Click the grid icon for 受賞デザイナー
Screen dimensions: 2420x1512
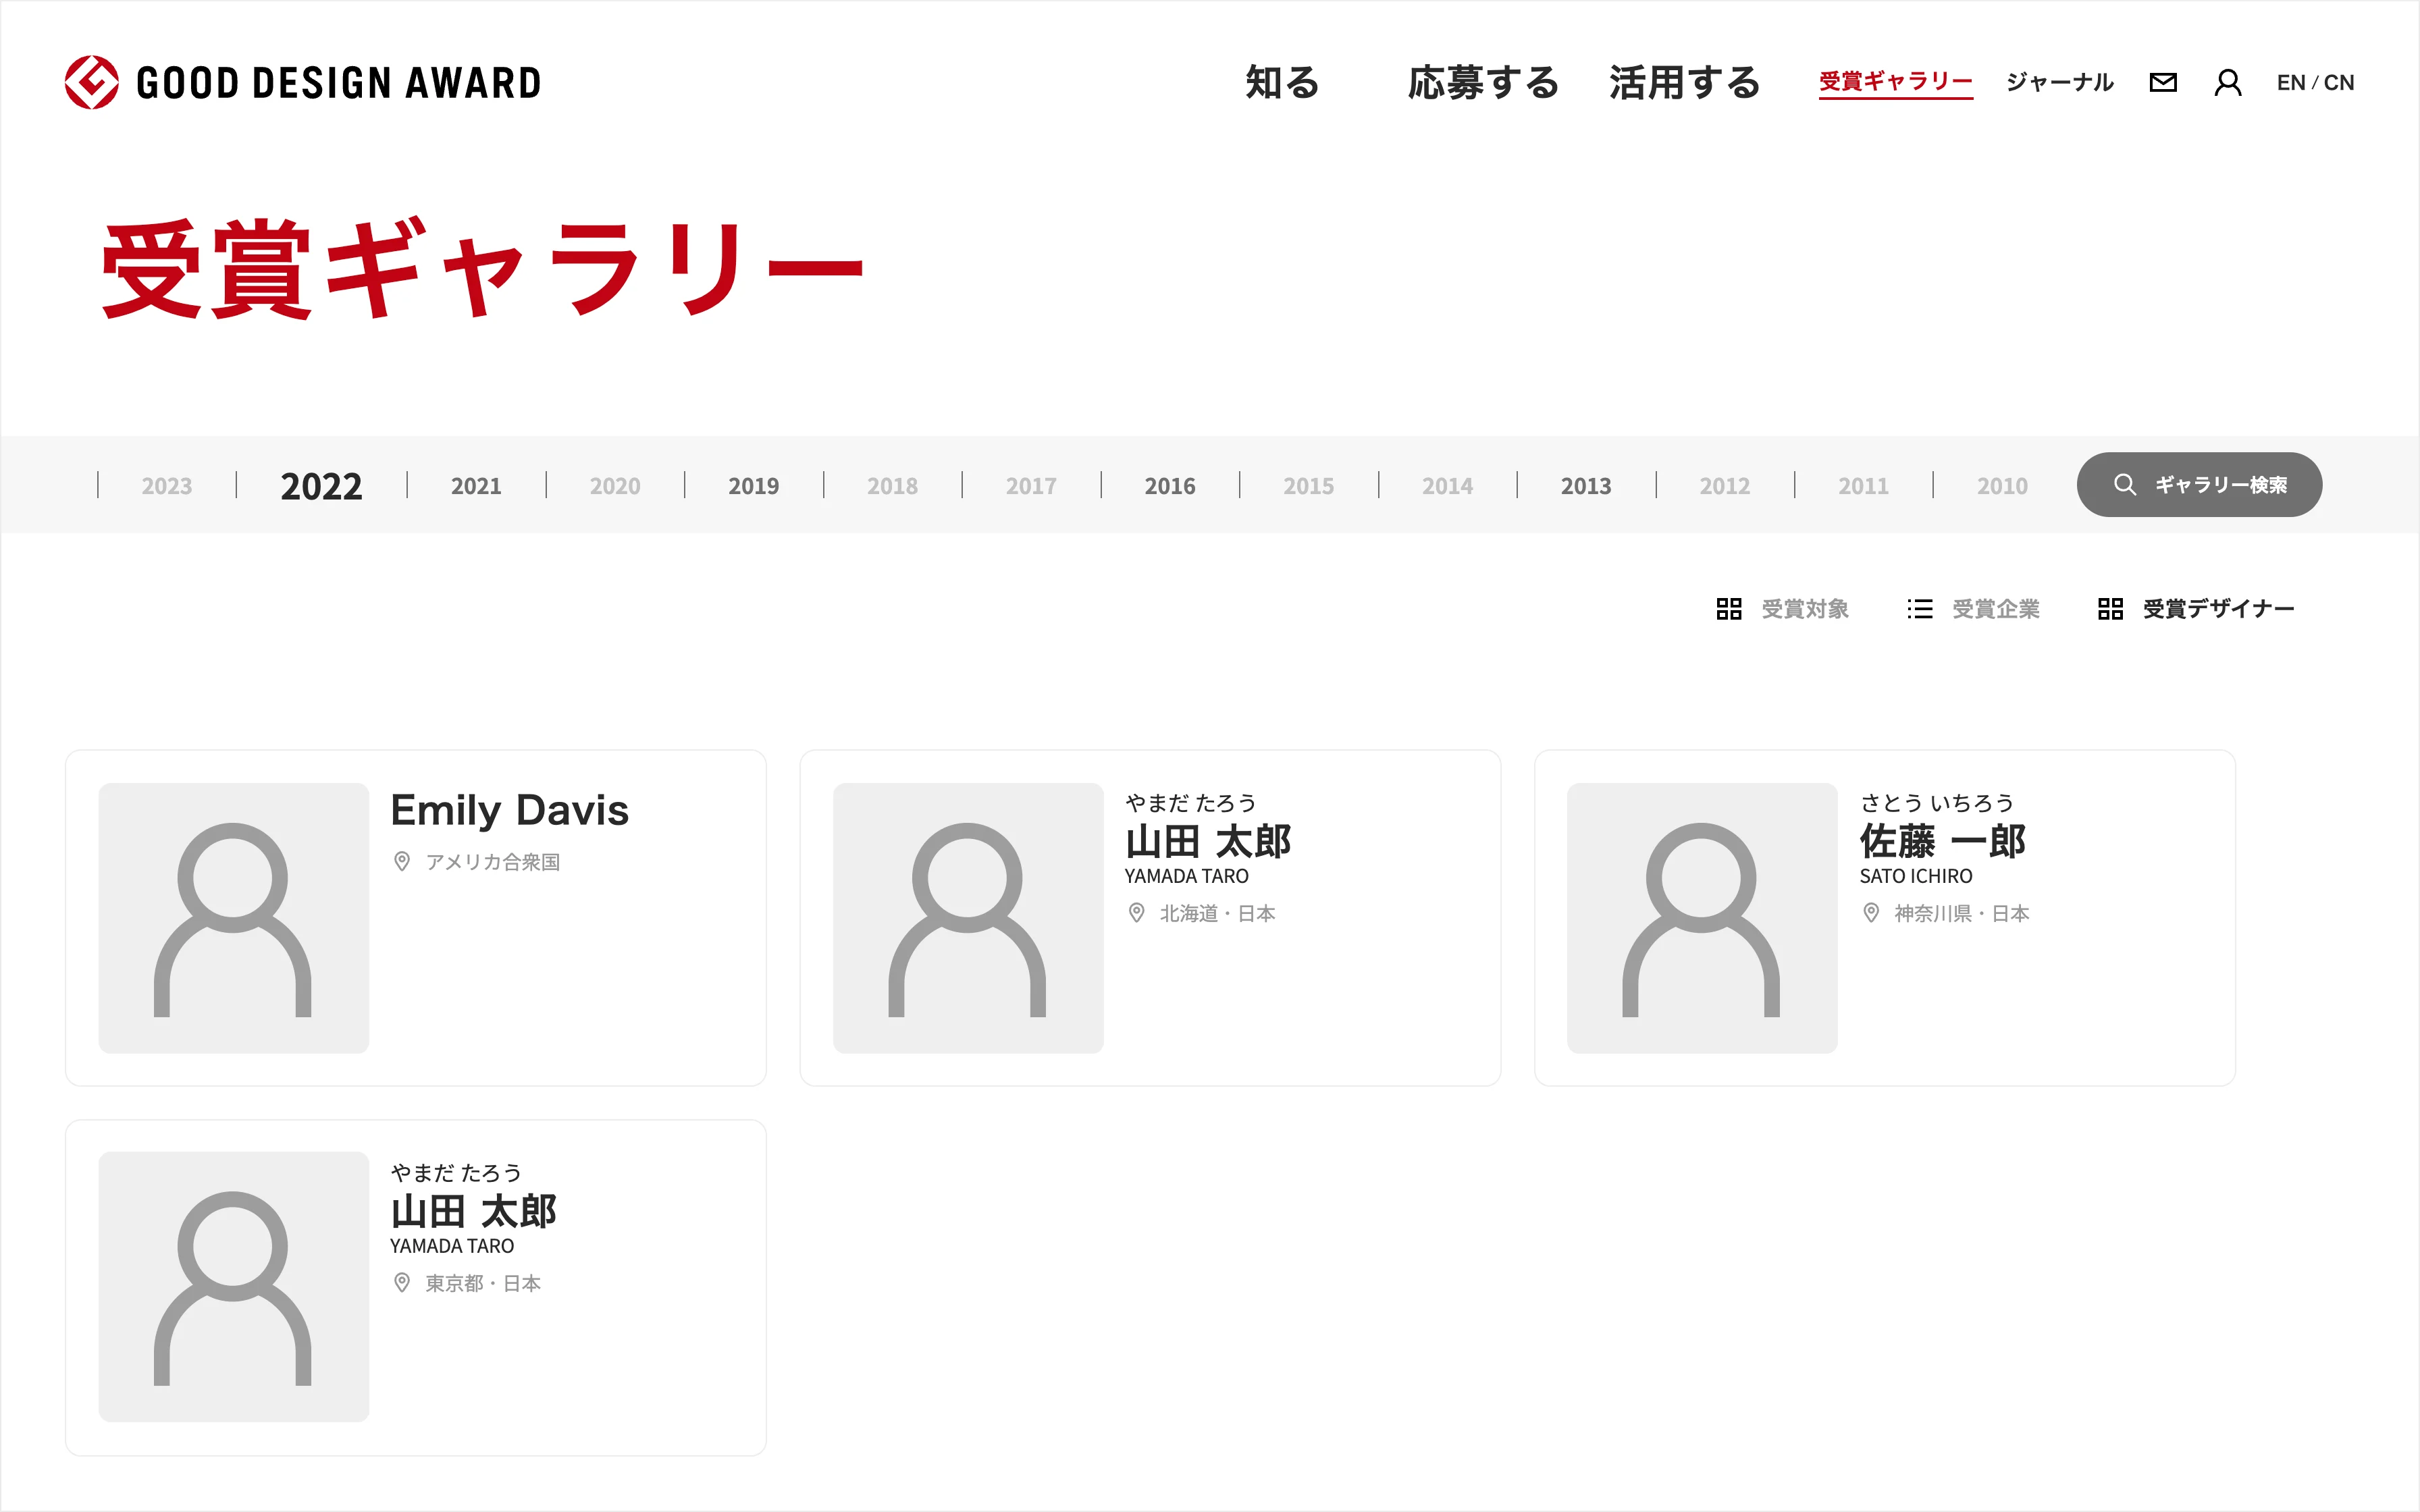point(2110,609)
